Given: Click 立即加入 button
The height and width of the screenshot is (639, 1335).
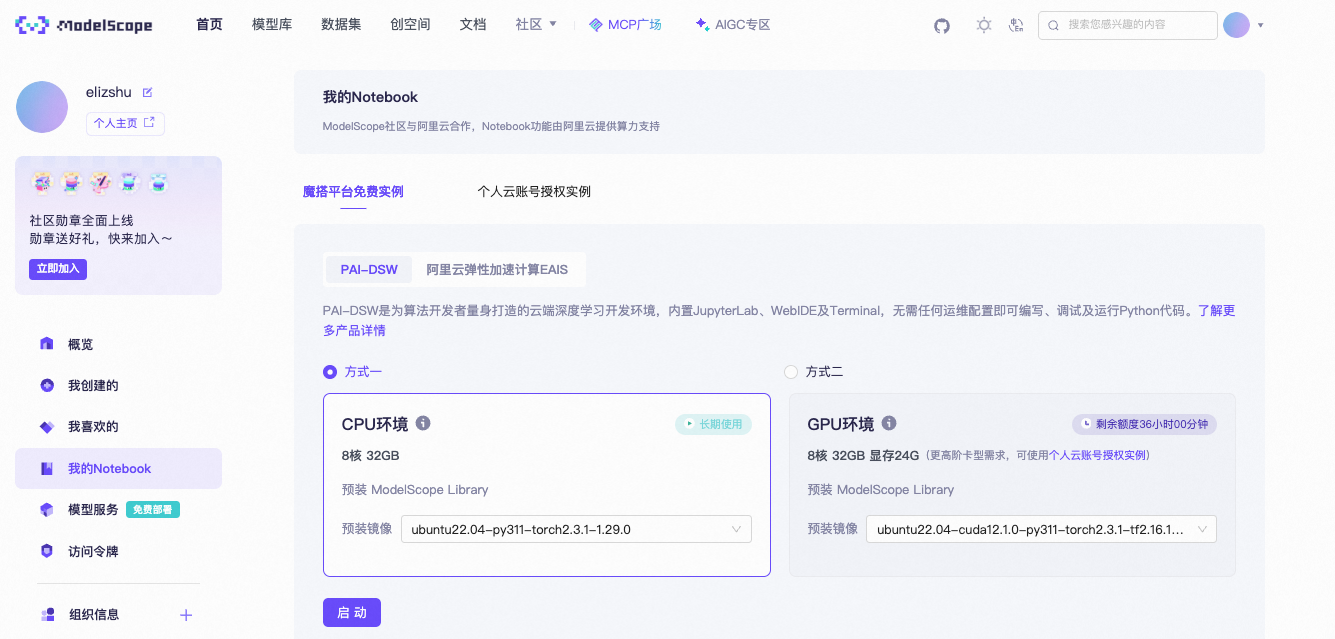Looking at the screenshot, I should [58, 269].
